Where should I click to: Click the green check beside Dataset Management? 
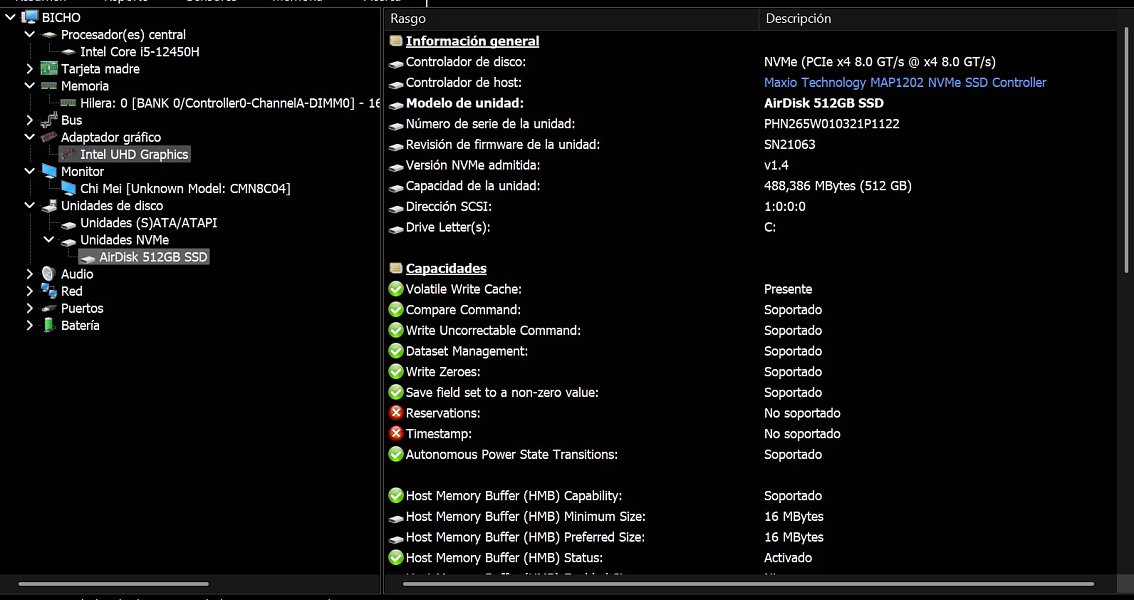pyautogui.click(x=396, y=351)
